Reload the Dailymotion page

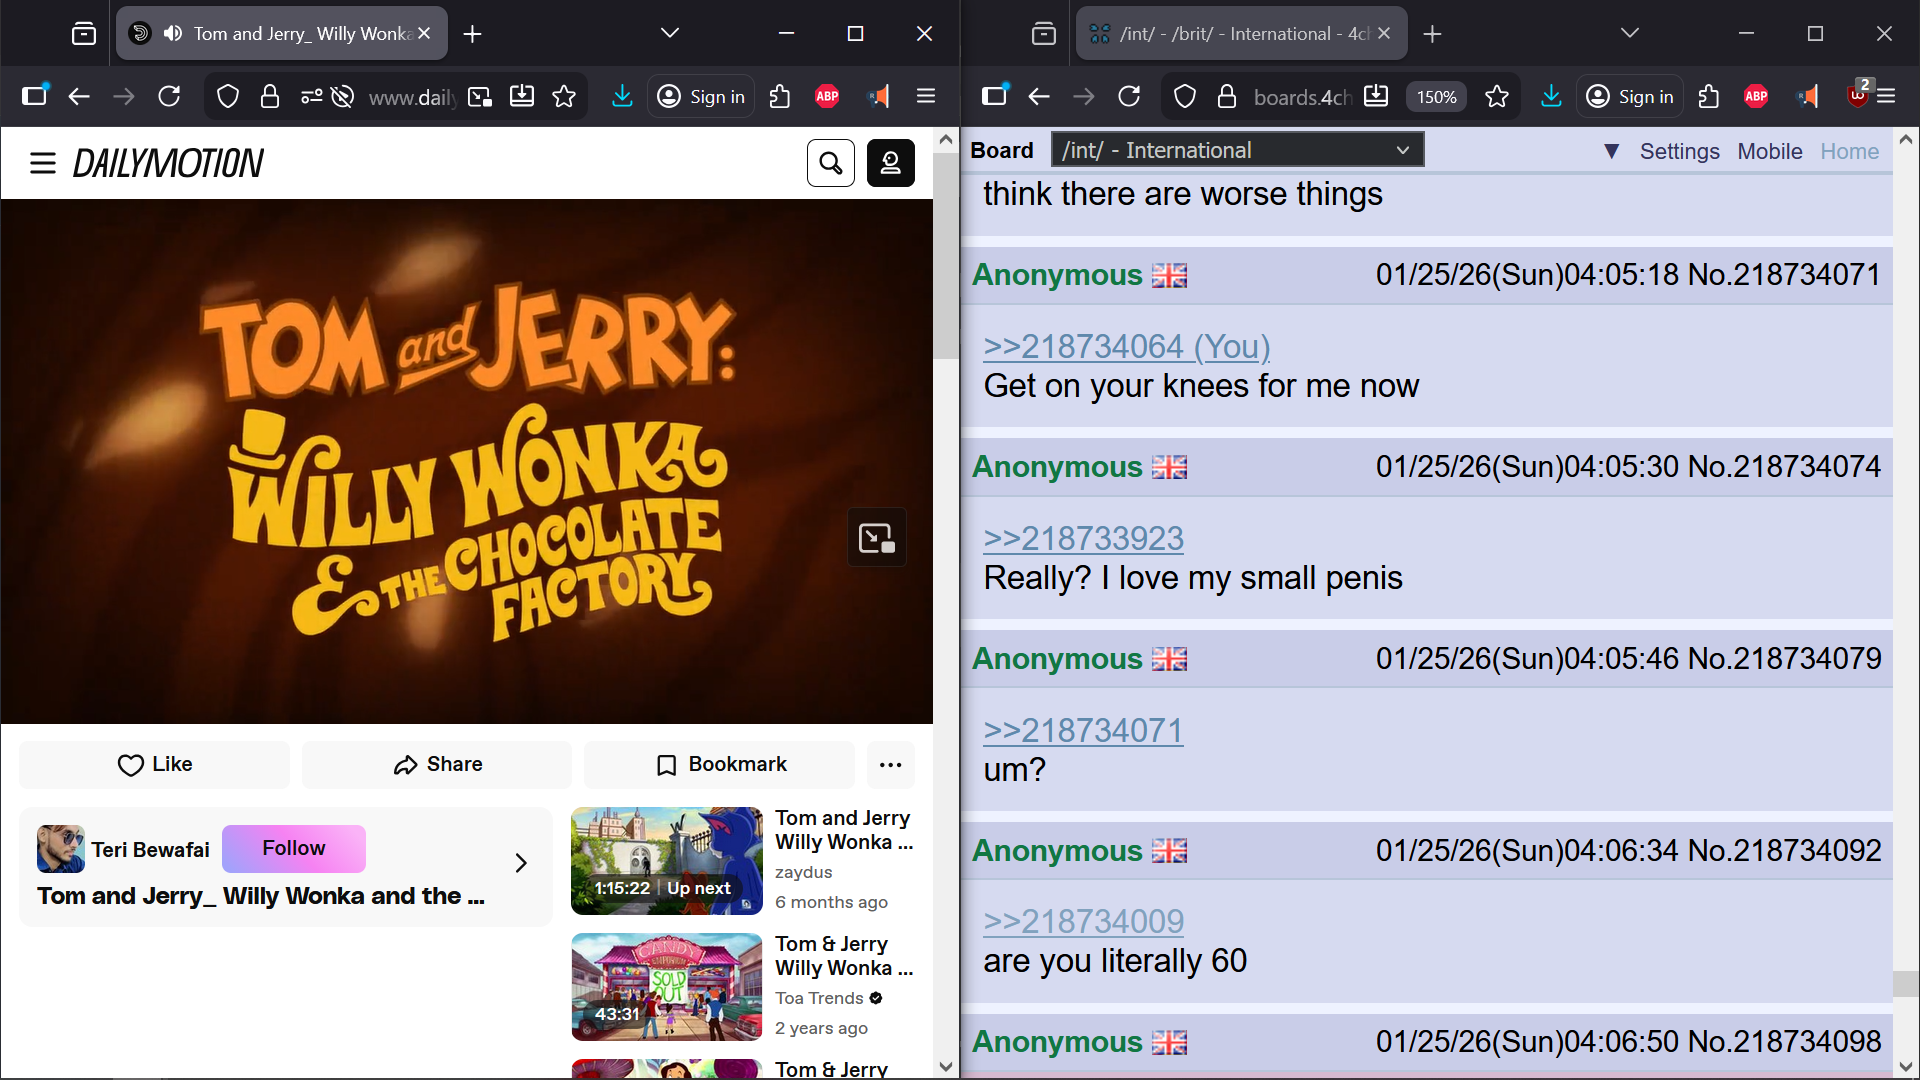[x=169, y=96]
